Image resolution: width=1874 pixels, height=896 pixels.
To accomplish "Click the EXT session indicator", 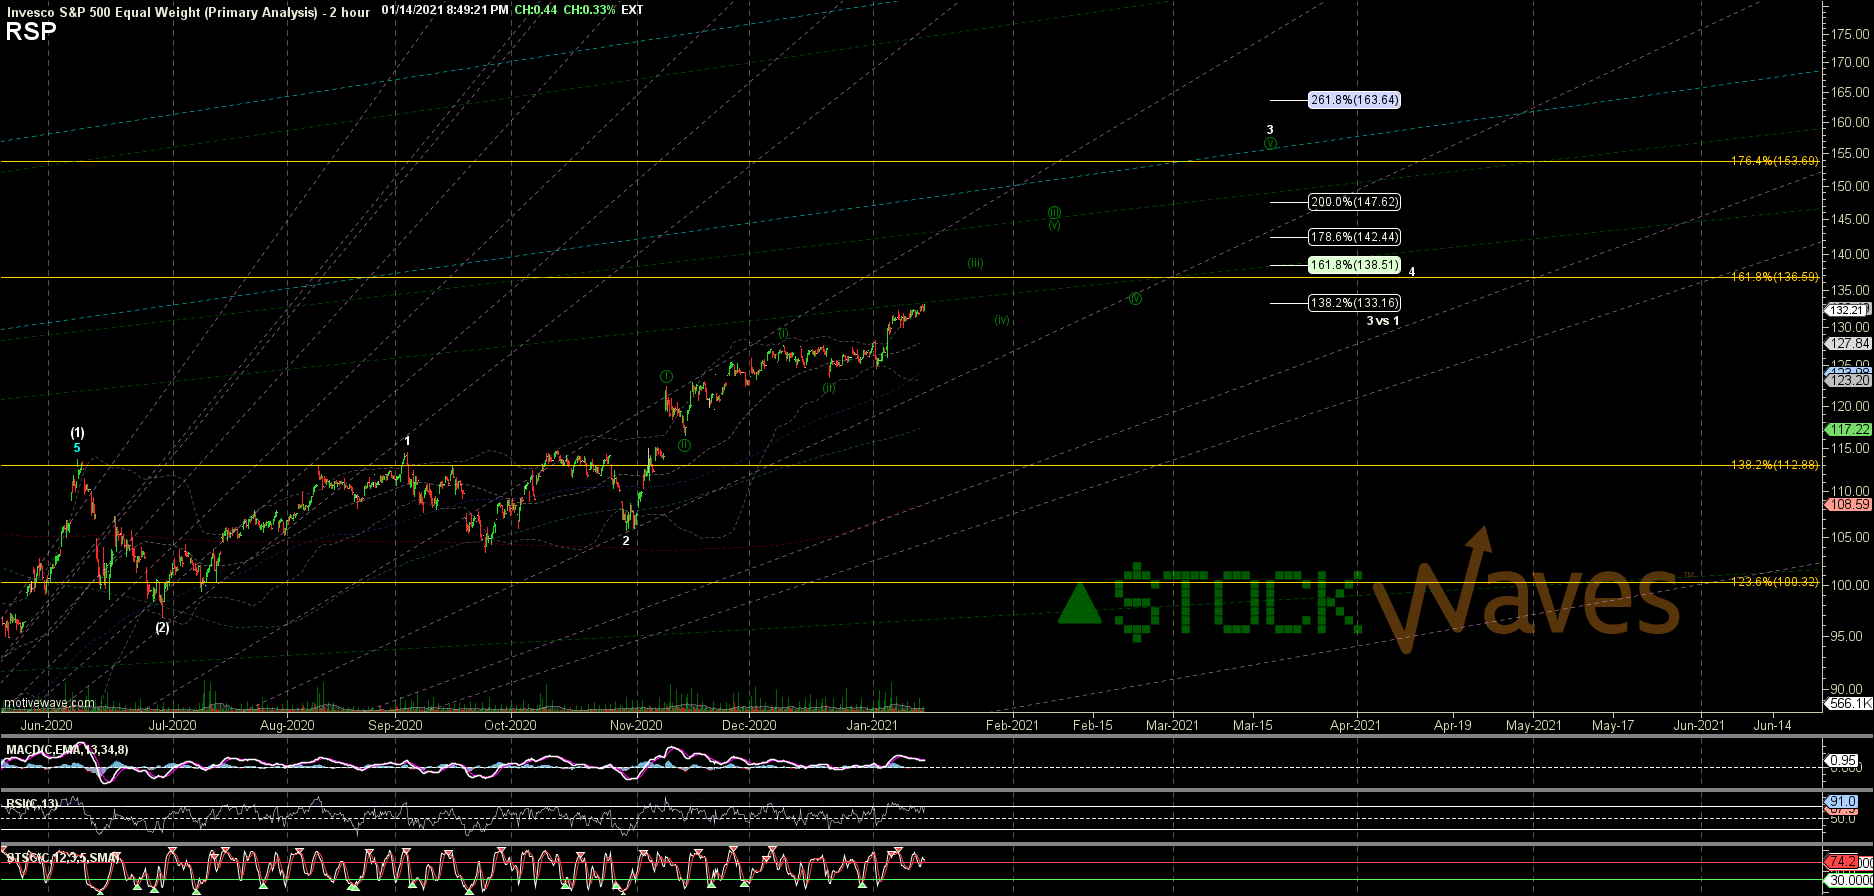I will tap(632, 10).
